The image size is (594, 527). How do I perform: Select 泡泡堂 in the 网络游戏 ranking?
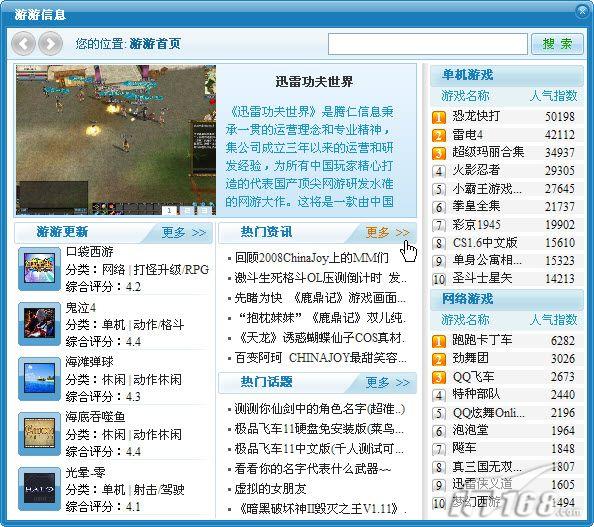(x=471, y=430)
